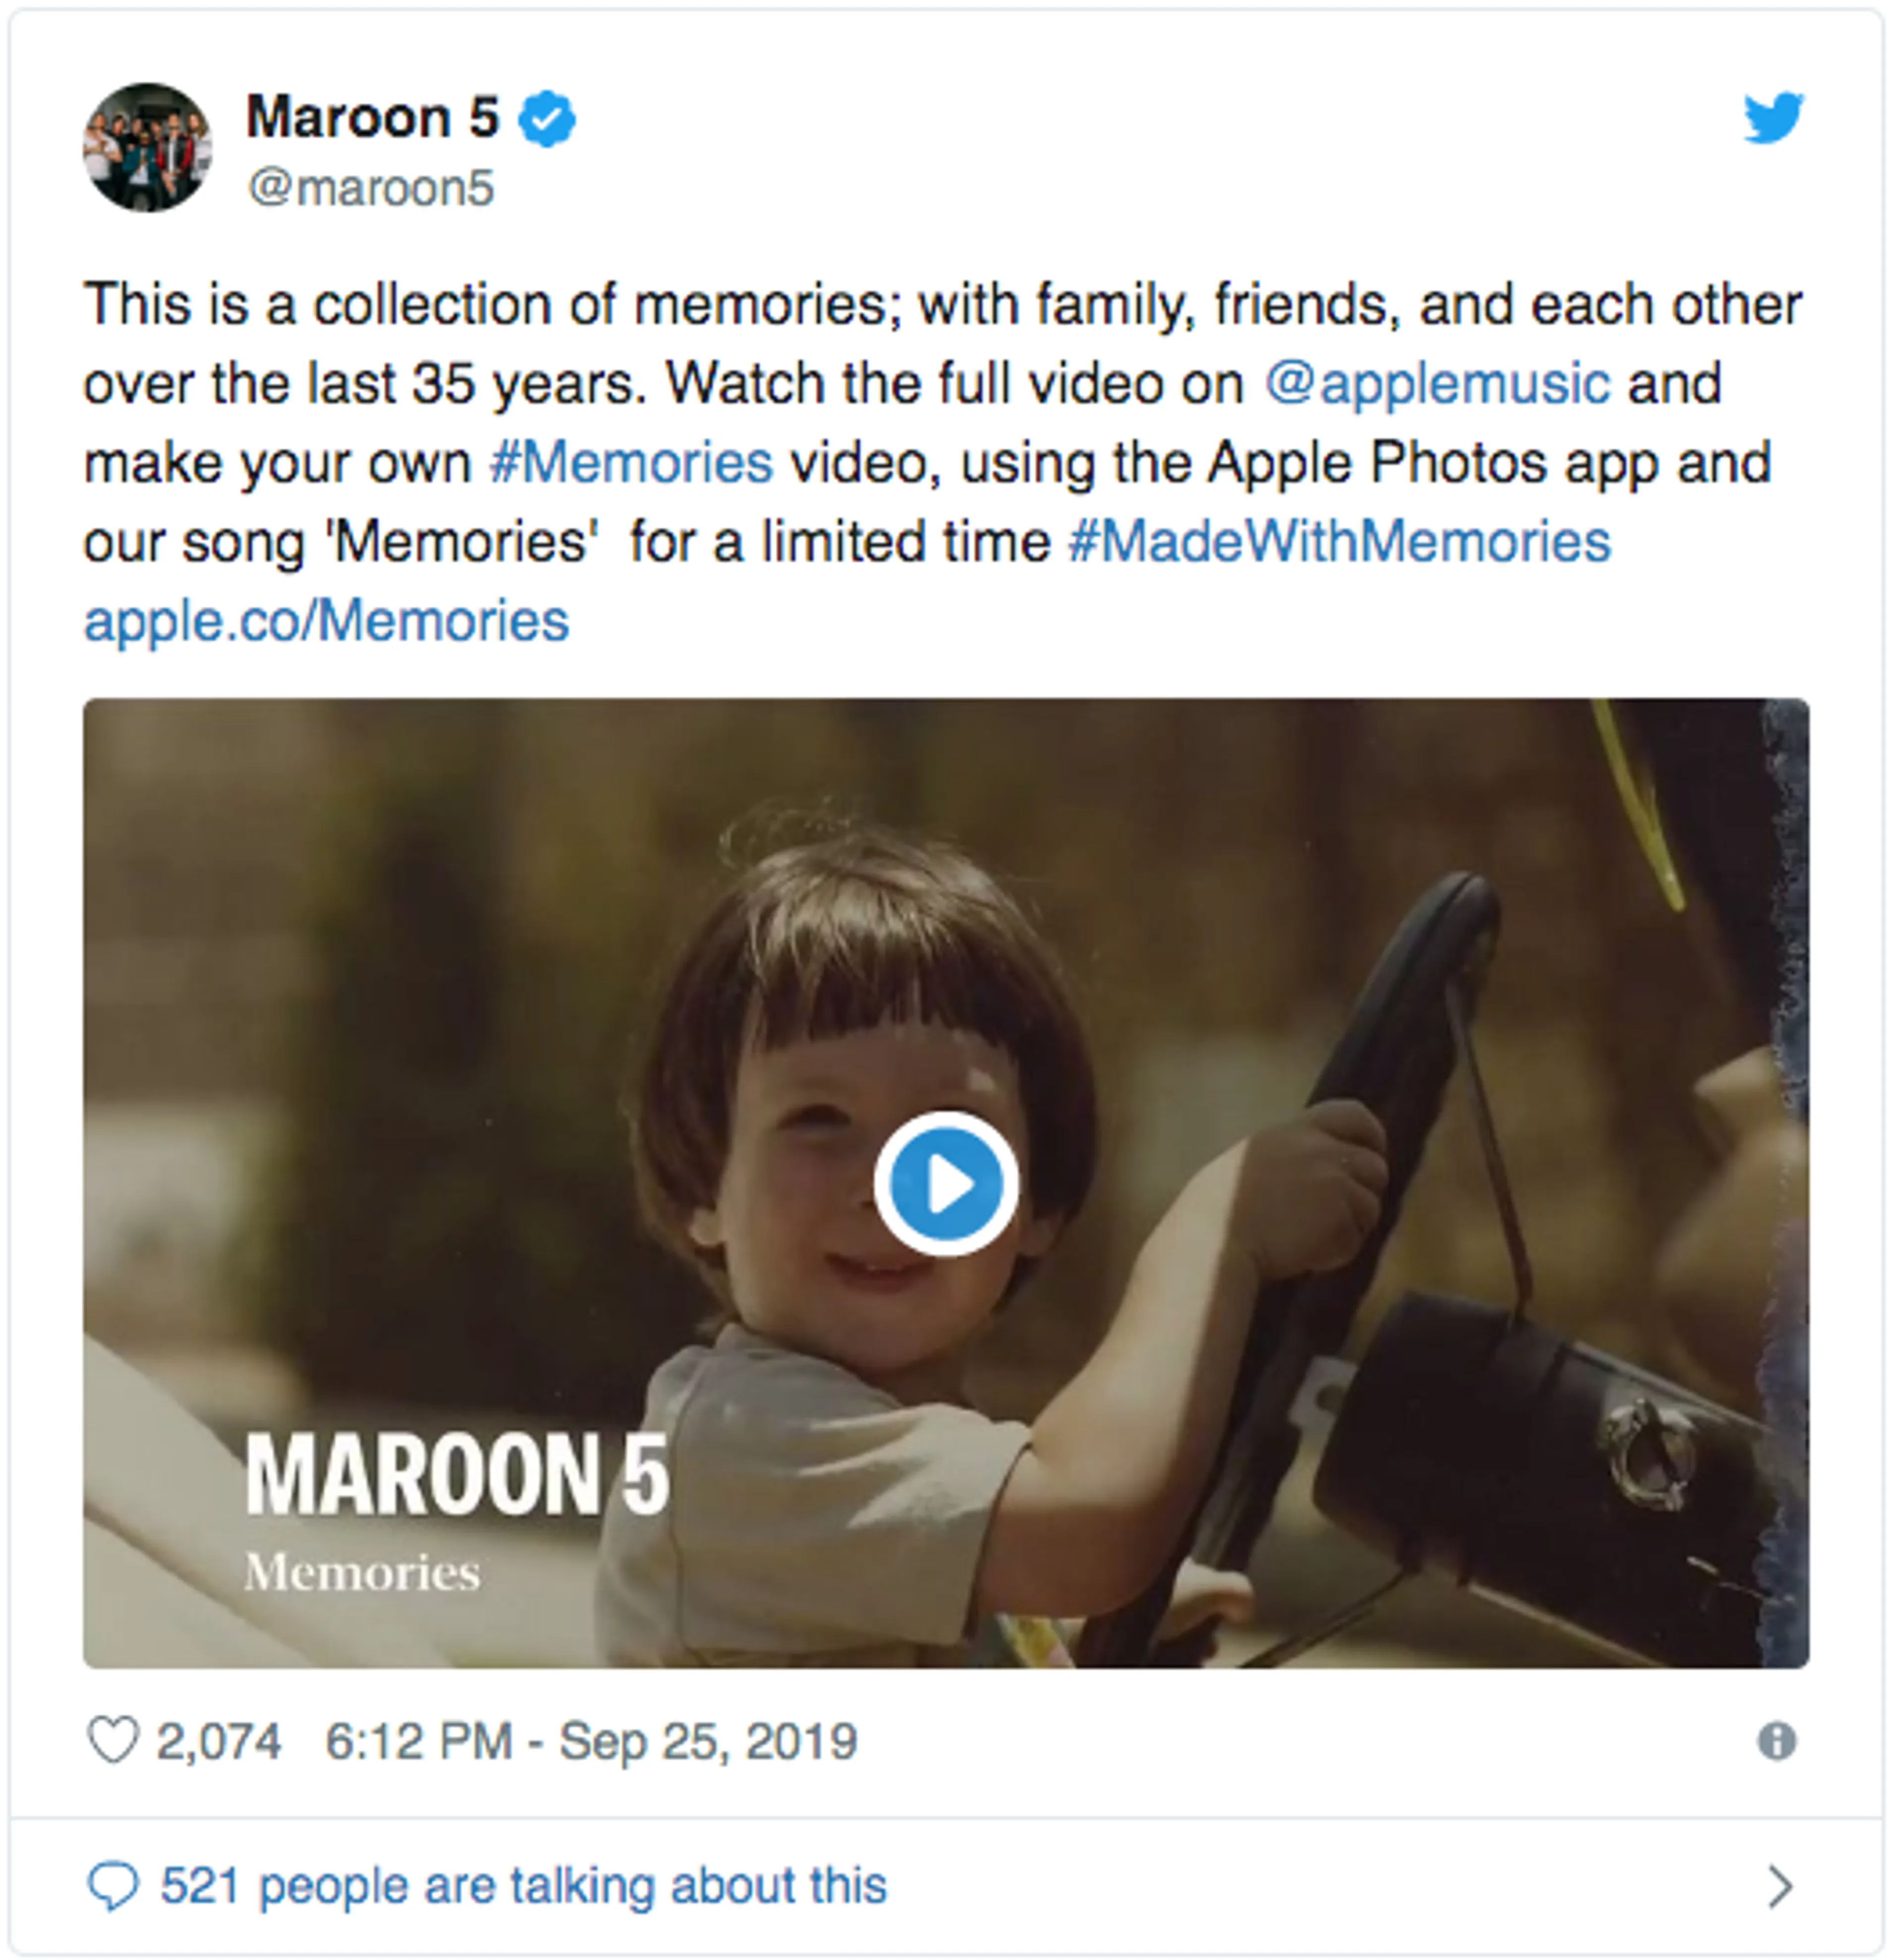Open the #MadeWithMemories hashtag
This screenshot has height=1960, width=1903.
(x=1339, y=542)
